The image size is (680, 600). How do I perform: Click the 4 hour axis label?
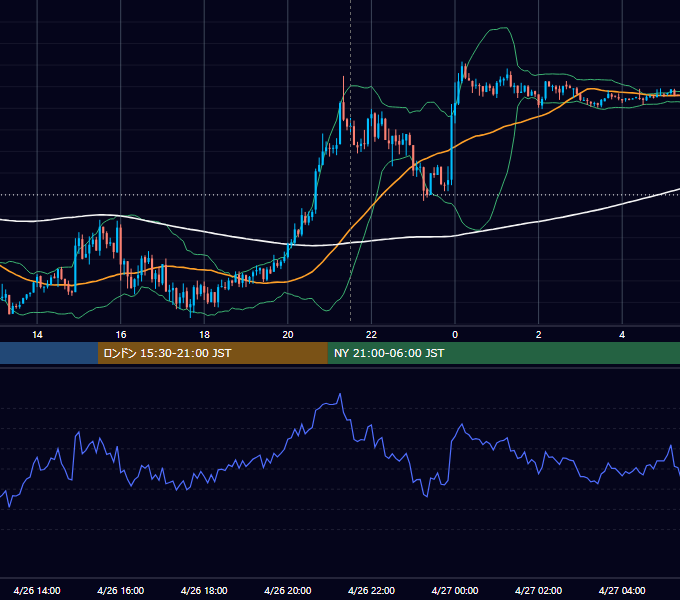tap(622, 335)
